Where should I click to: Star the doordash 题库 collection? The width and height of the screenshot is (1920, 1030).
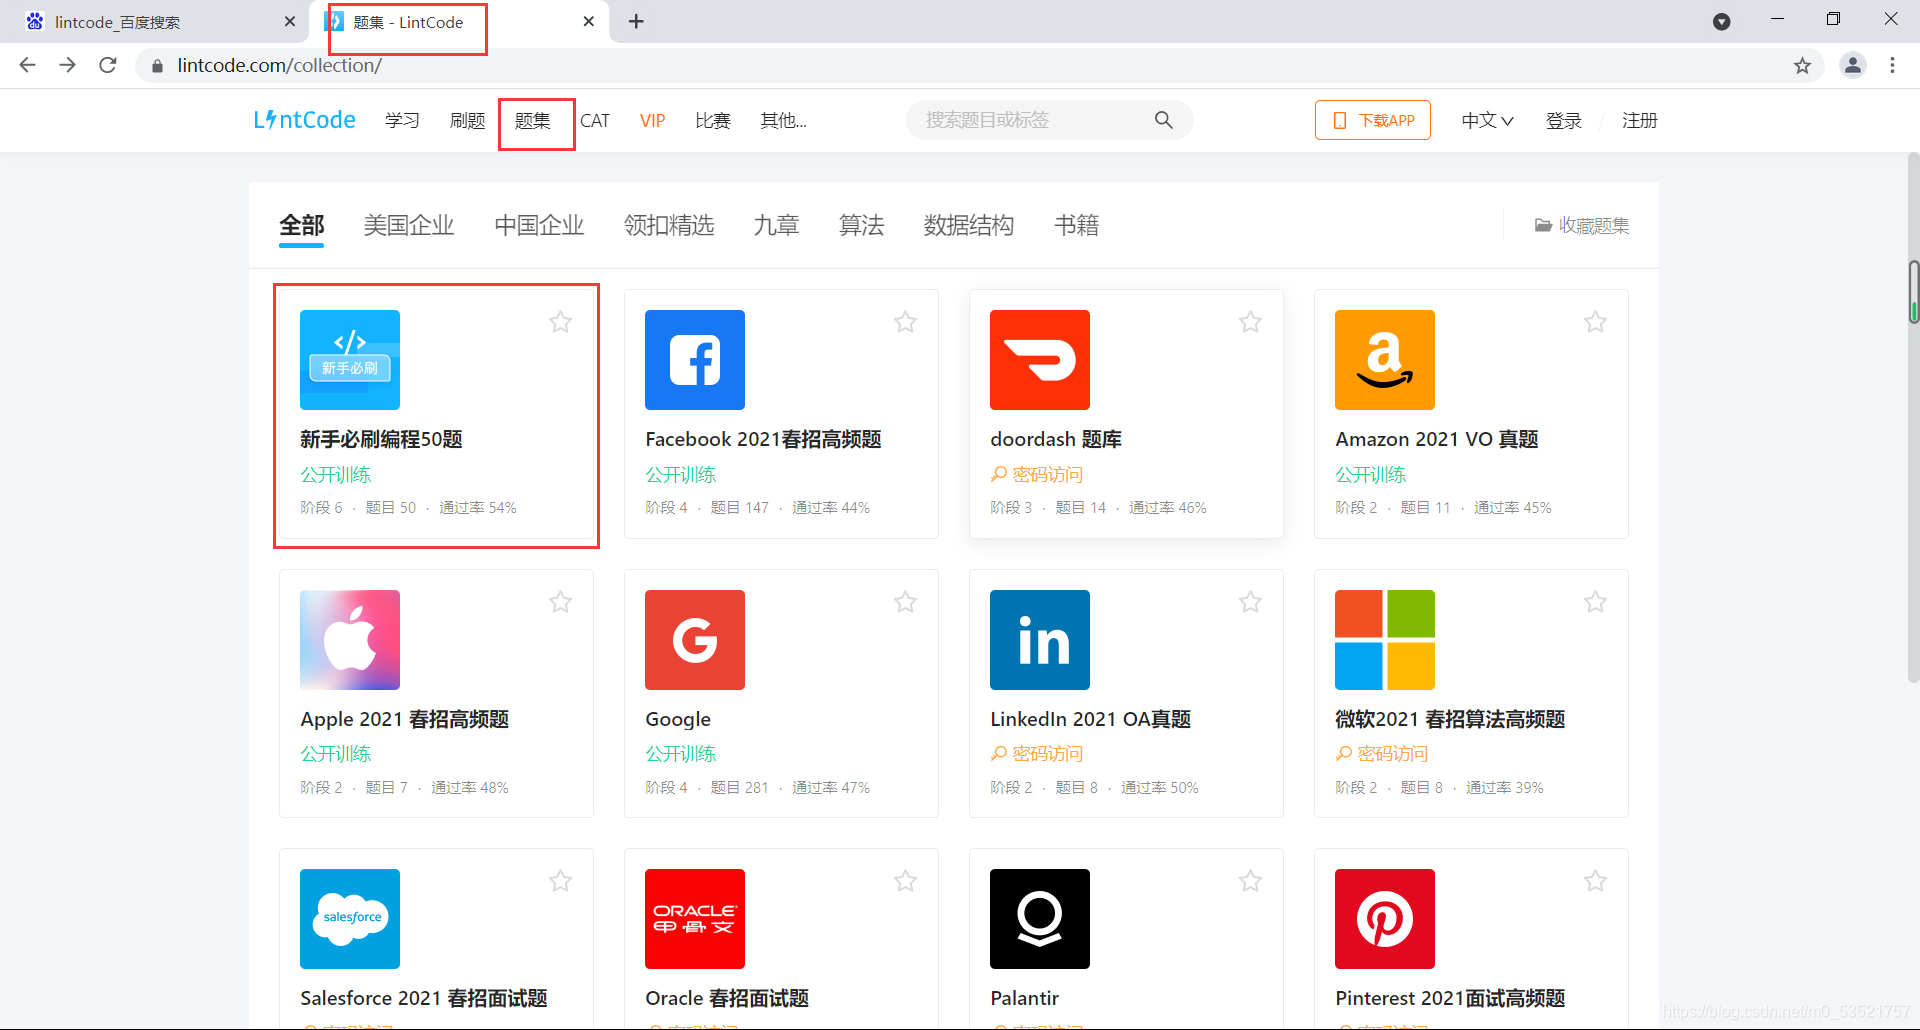point(1250,322)
